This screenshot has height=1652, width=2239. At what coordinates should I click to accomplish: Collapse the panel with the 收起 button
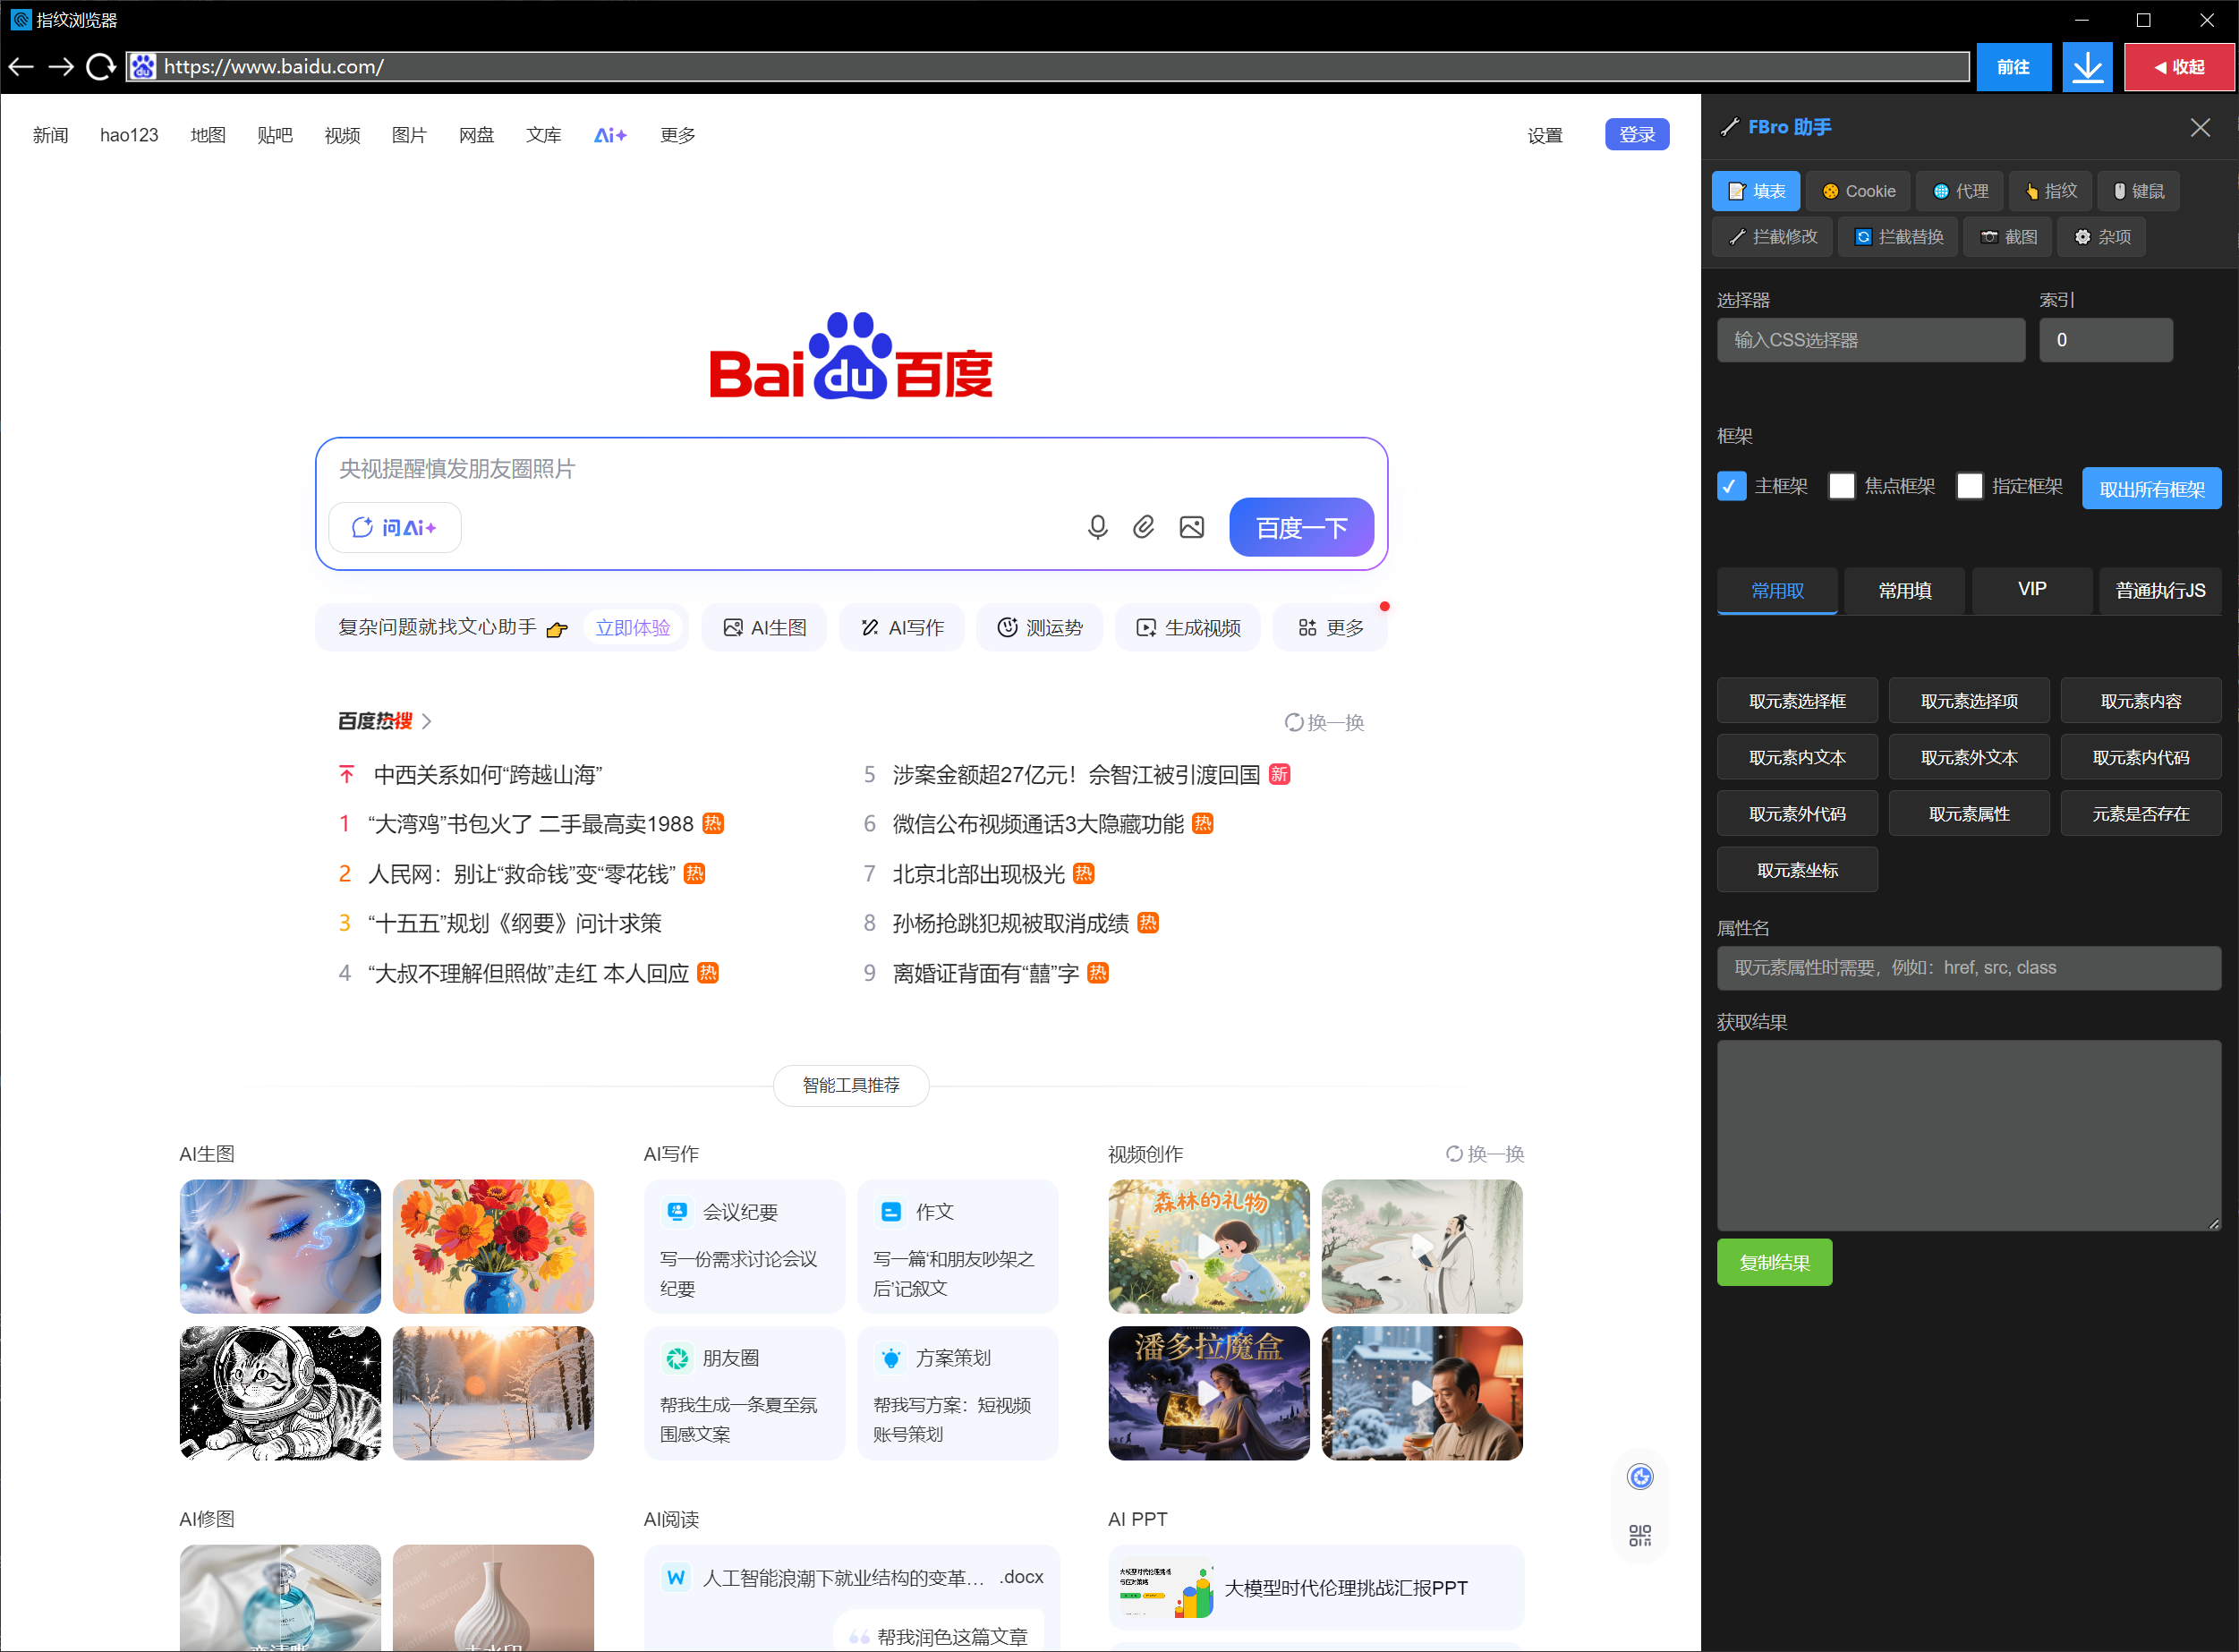click(2180, 66)
